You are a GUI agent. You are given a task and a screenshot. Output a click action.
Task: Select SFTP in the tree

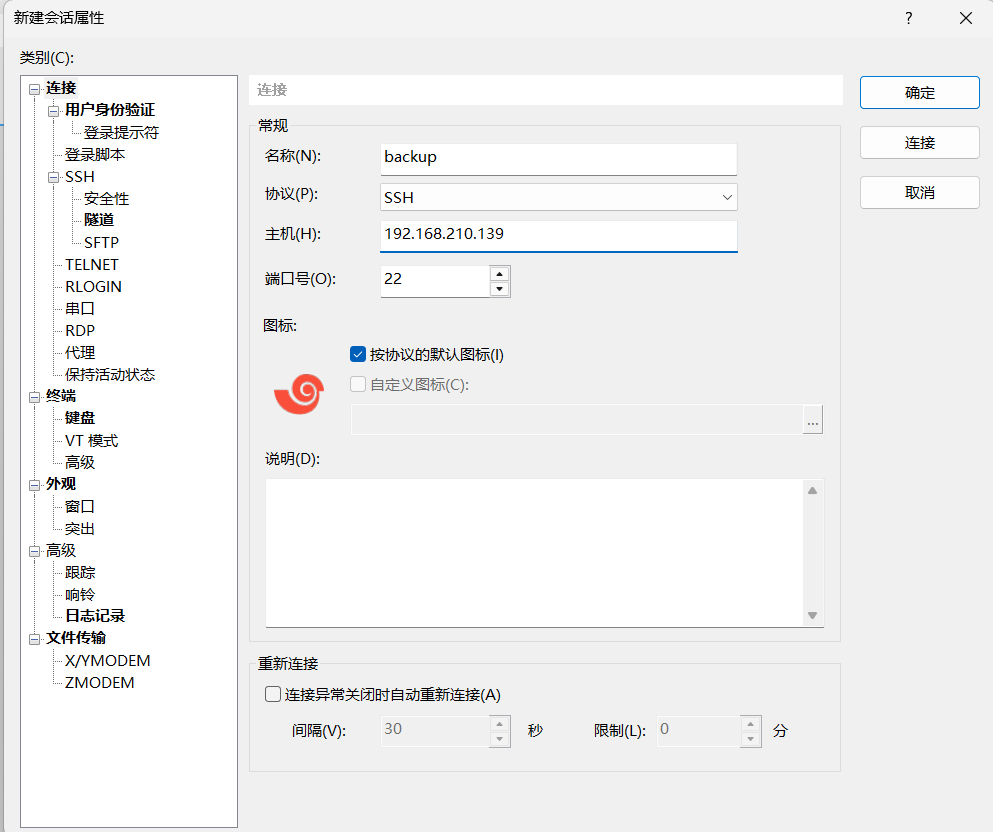click(101, 242)
